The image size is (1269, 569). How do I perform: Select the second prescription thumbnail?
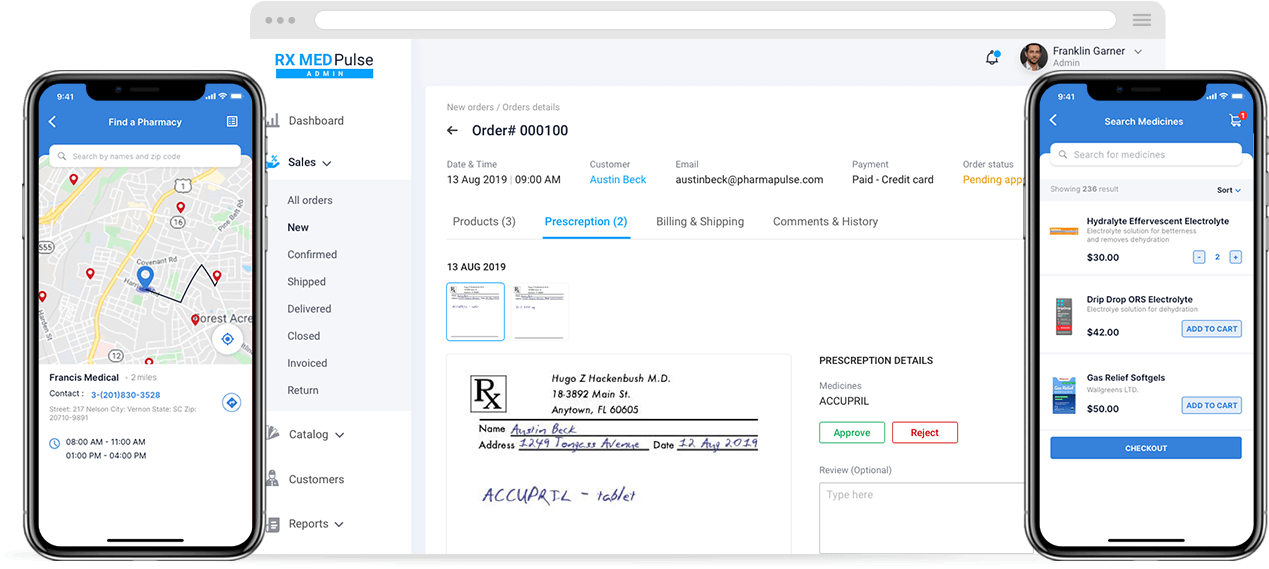pos(540,311)
